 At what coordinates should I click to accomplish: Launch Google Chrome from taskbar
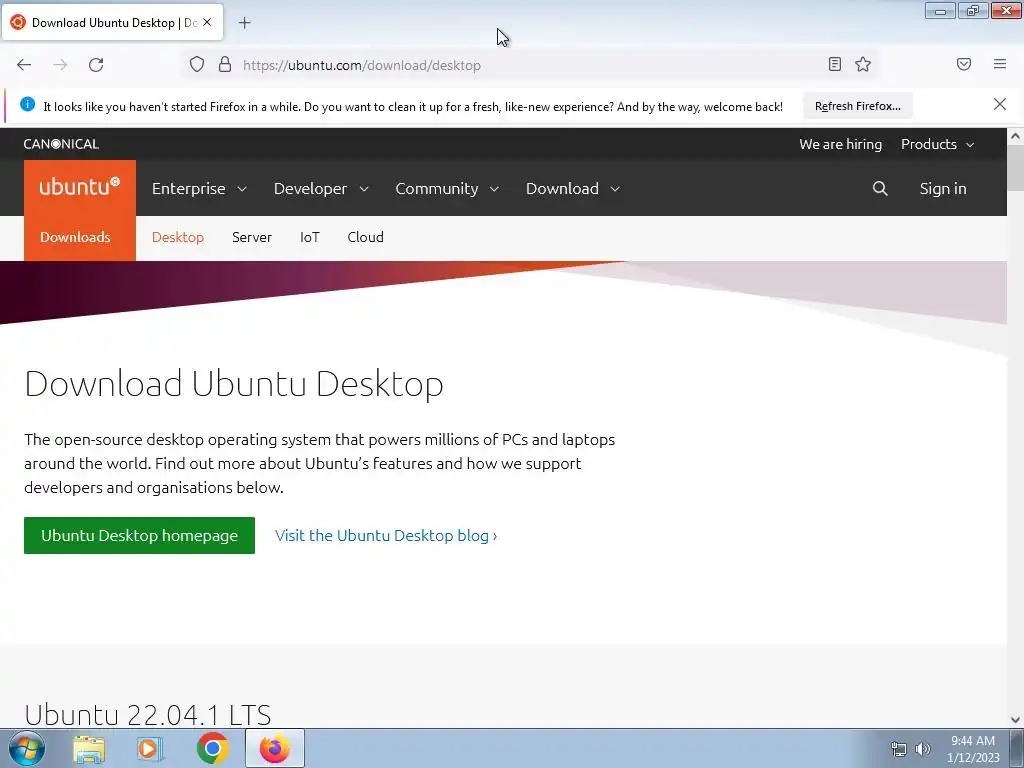(x=212, y=748)
